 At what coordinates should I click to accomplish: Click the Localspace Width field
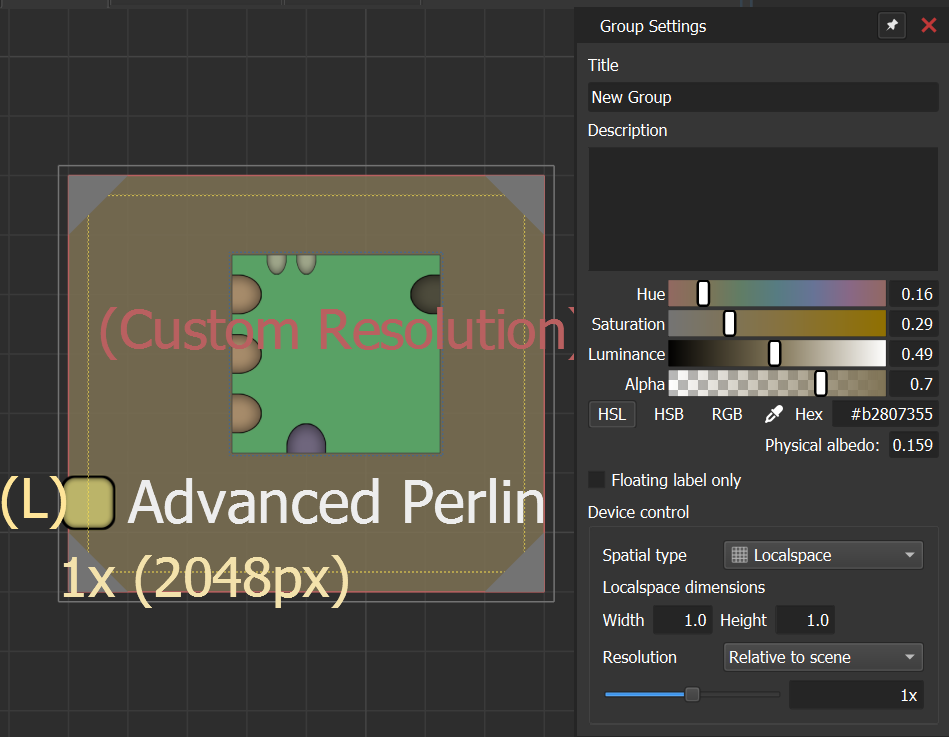coord(682,620)
